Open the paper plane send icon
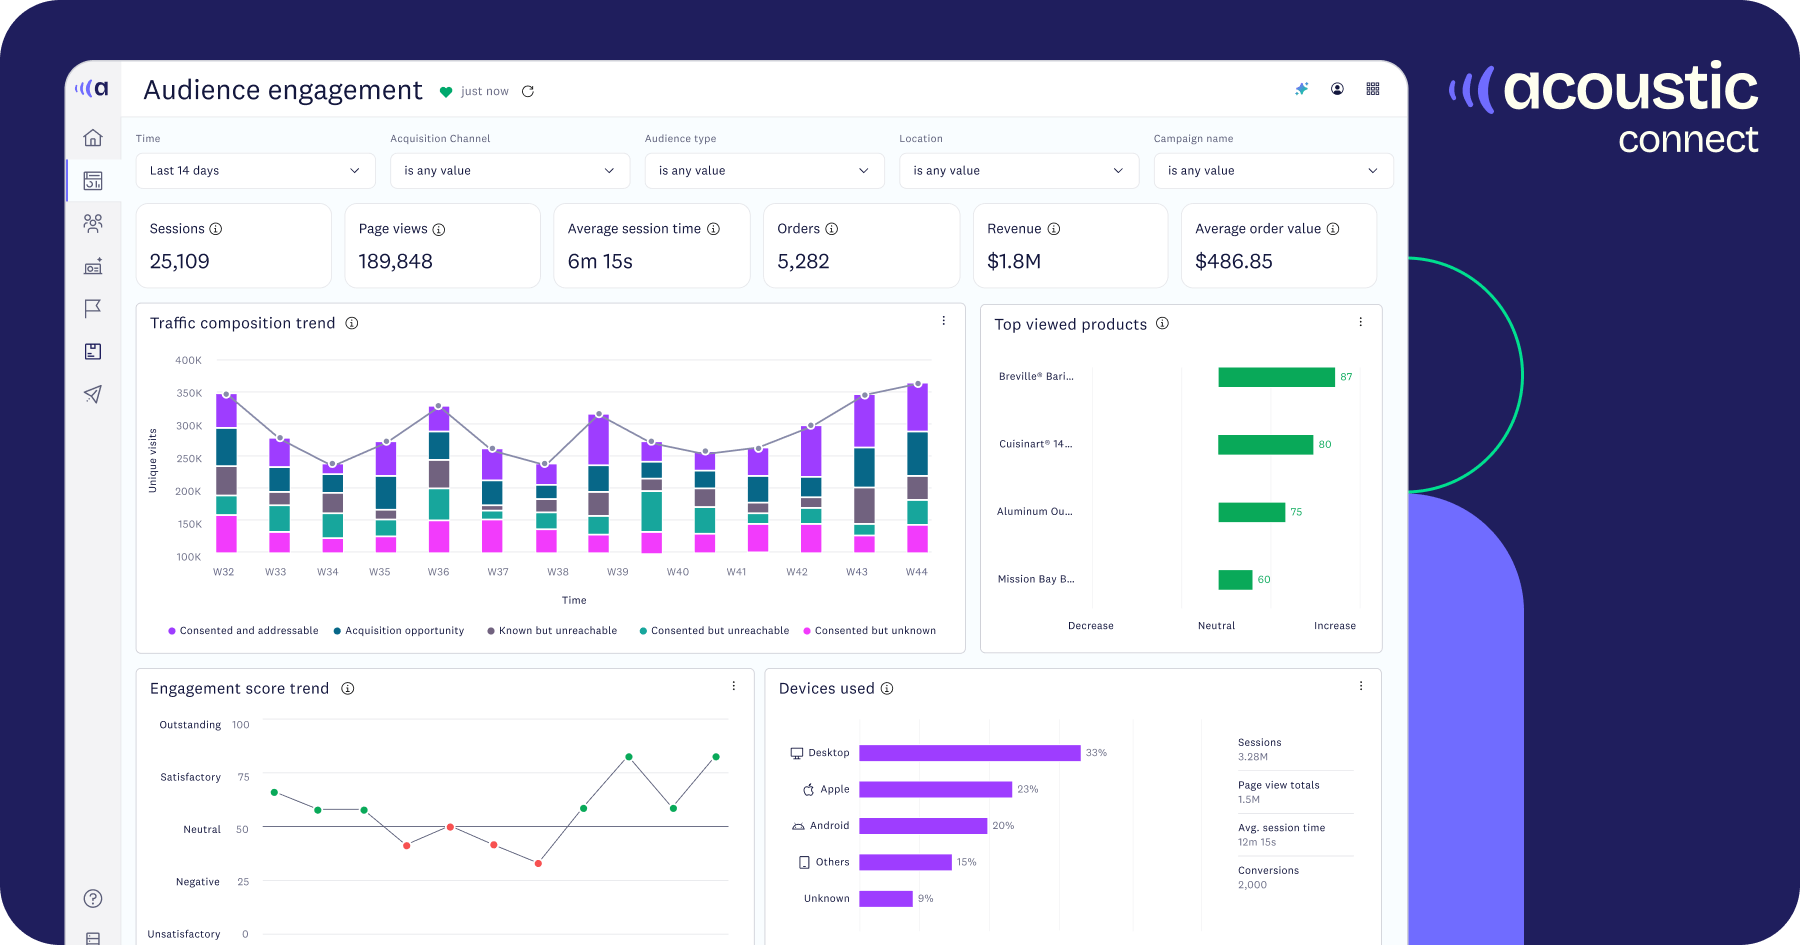This screenshot has height=945, width=1800. pos(93,394)
